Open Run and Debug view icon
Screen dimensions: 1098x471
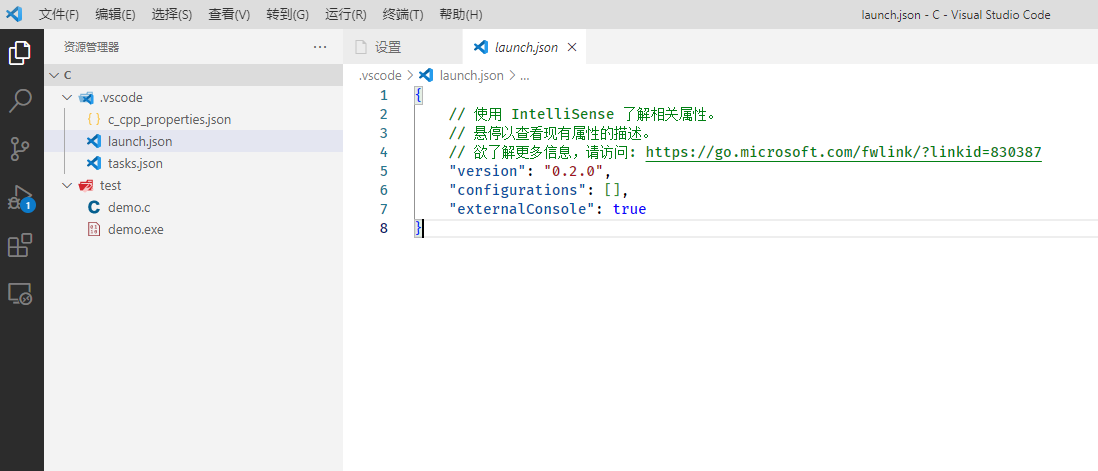point(20,197)
